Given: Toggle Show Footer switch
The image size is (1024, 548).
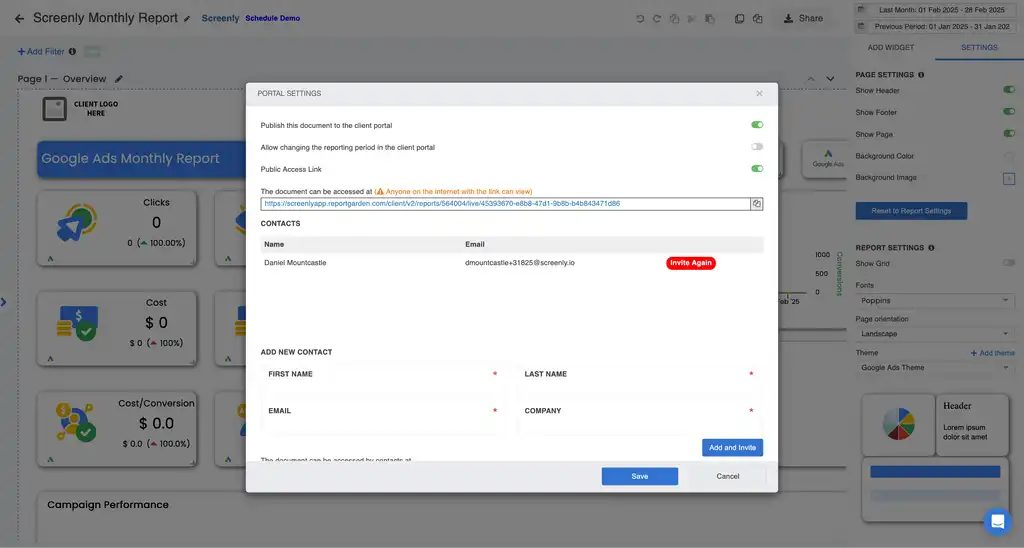Looking at the screenshot, I should coord(1009,112).
